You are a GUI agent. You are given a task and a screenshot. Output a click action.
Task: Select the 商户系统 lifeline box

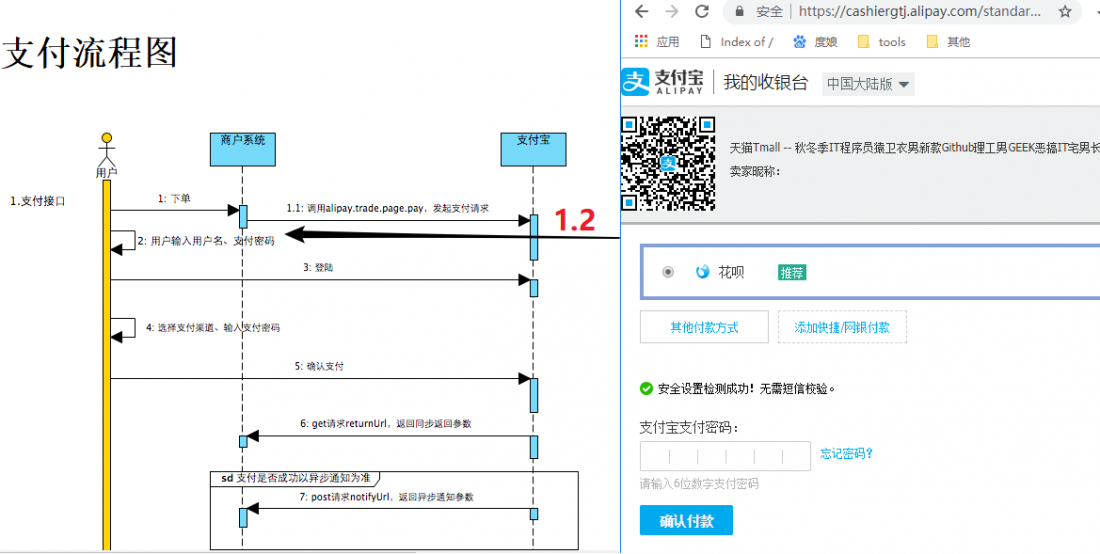click(243, 149)
